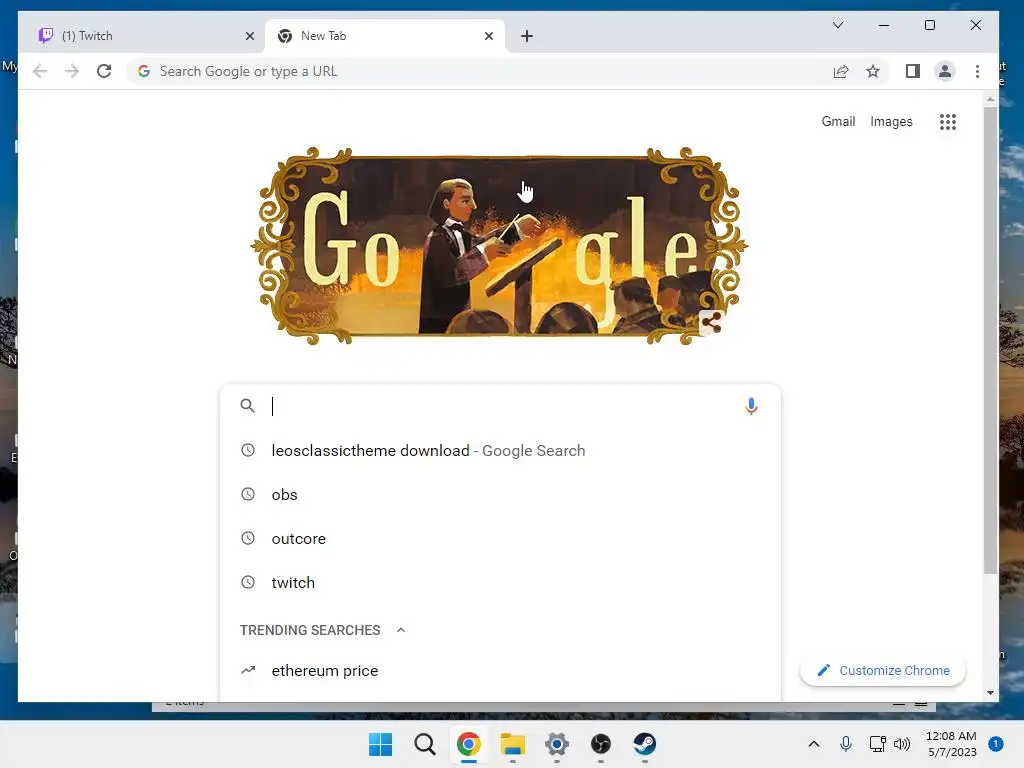Open OBS Studio from taskbar

click(601, 744)
